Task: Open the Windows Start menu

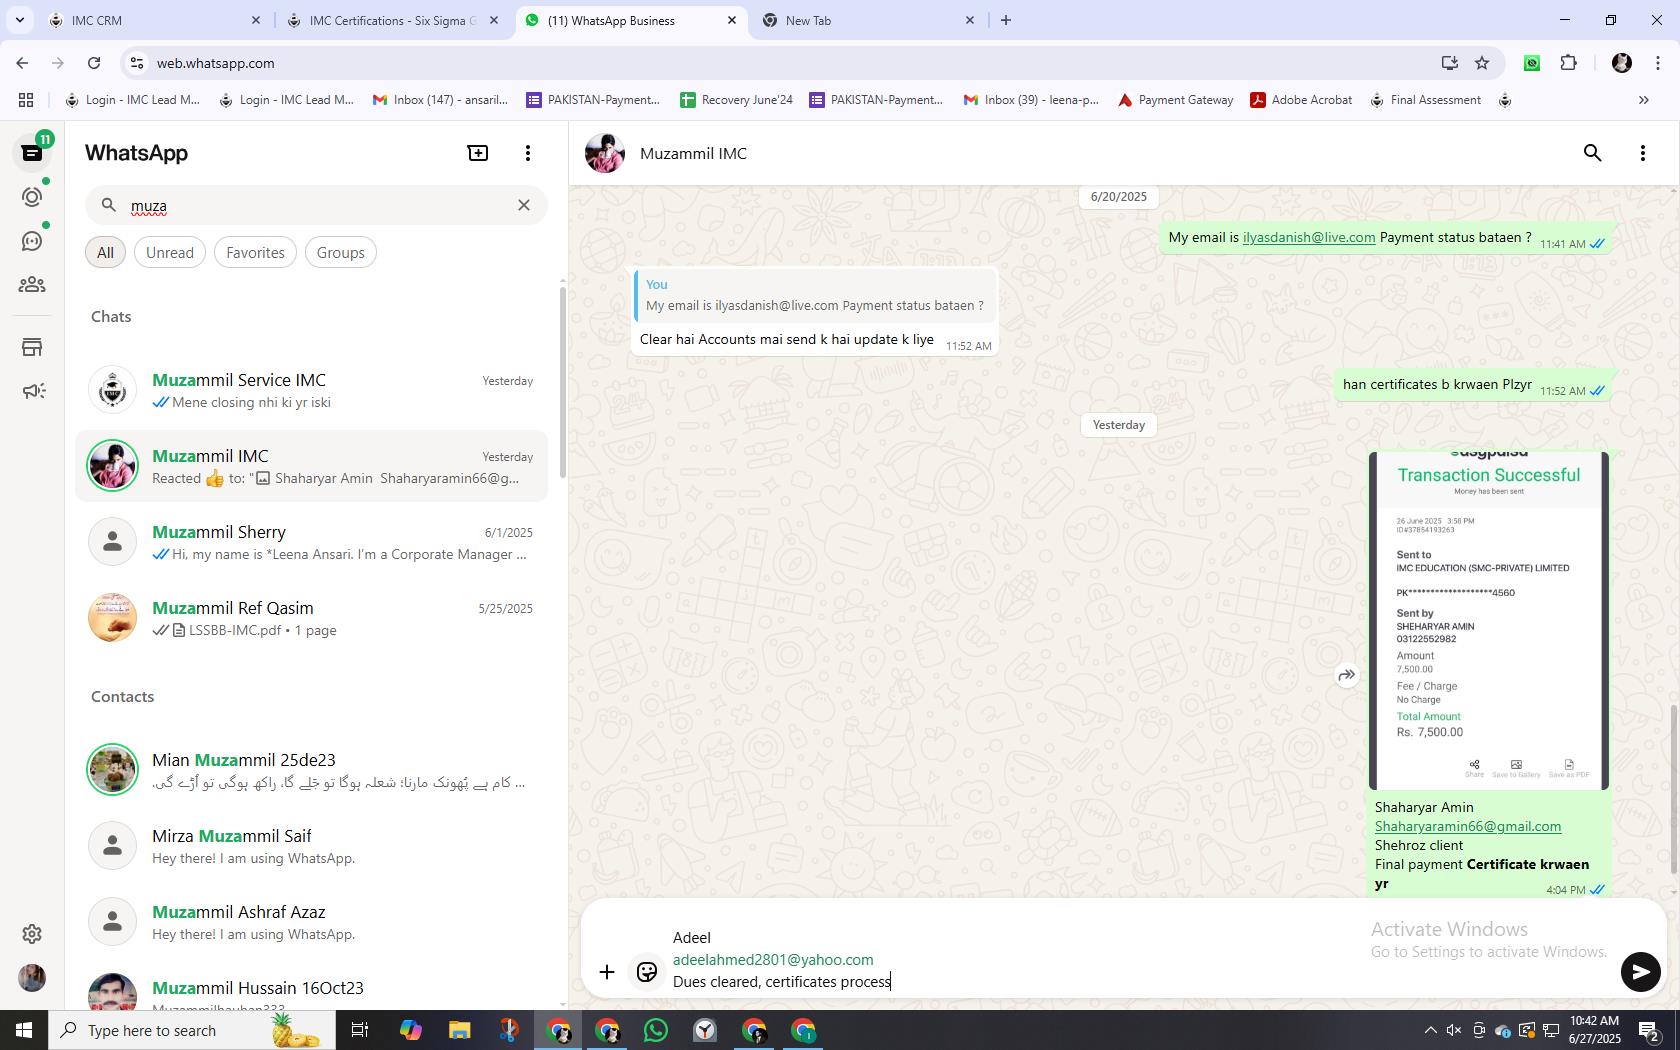Action: [24, 1030]
